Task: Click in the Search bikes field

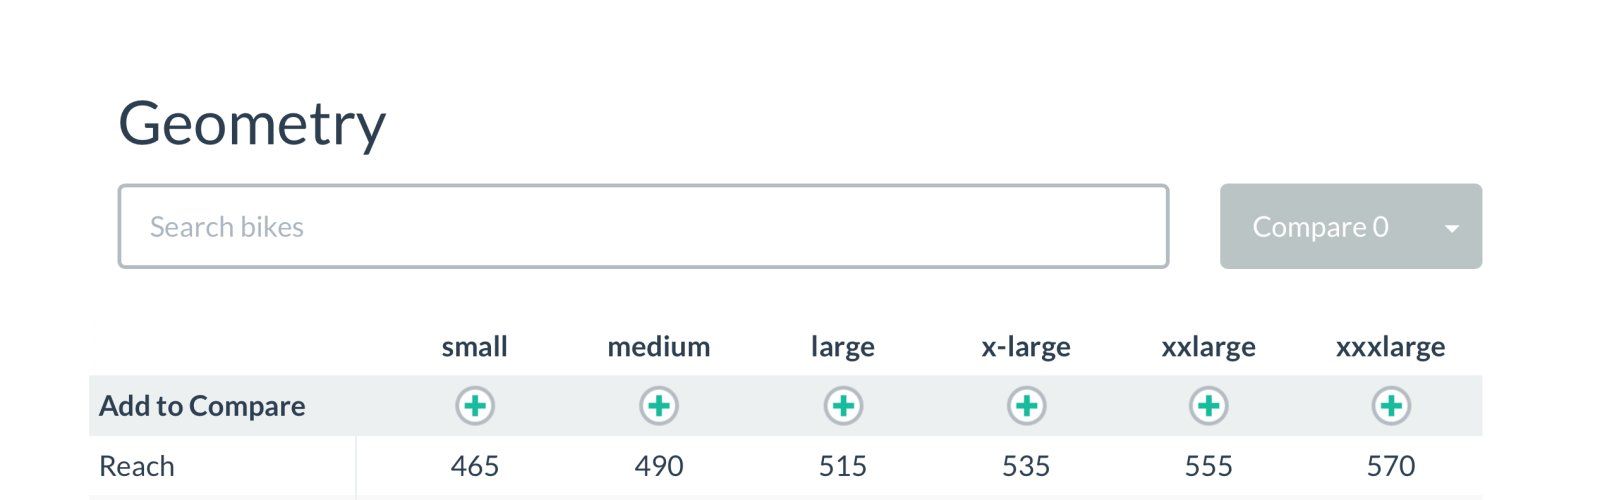Action: [643, 227]
